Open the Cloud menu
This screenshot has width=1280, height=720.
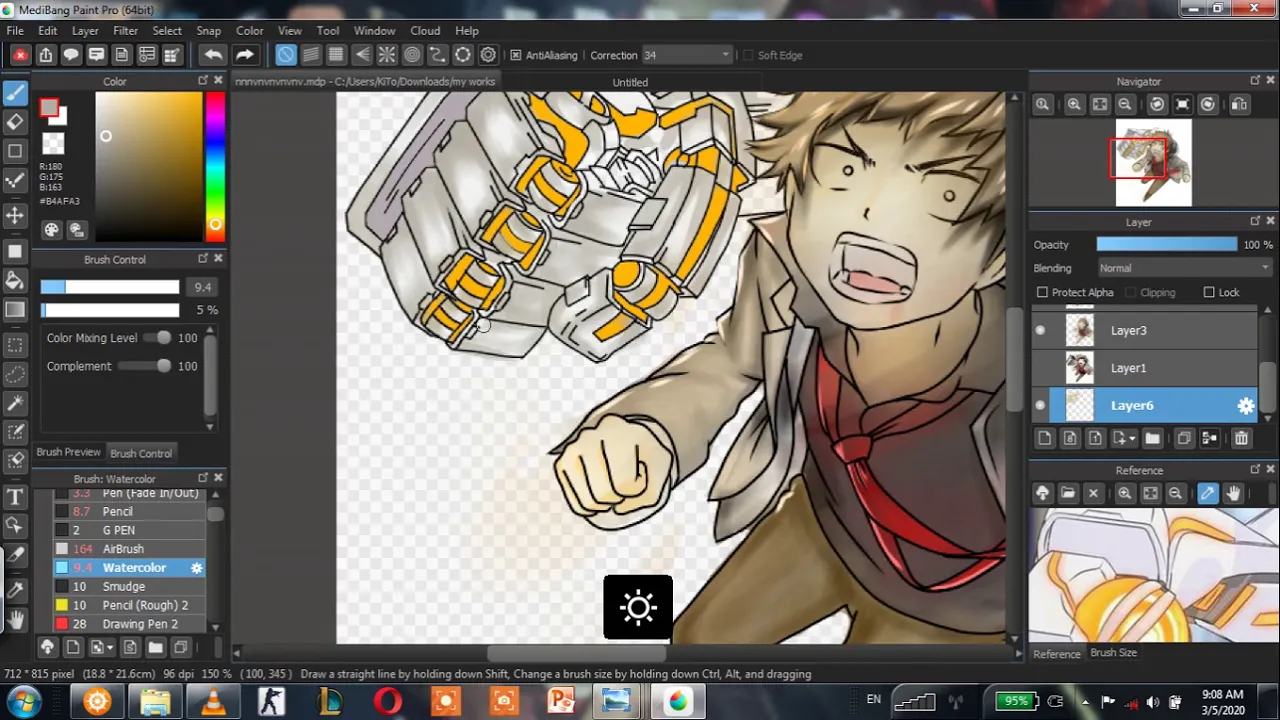(x=425, y=31)
